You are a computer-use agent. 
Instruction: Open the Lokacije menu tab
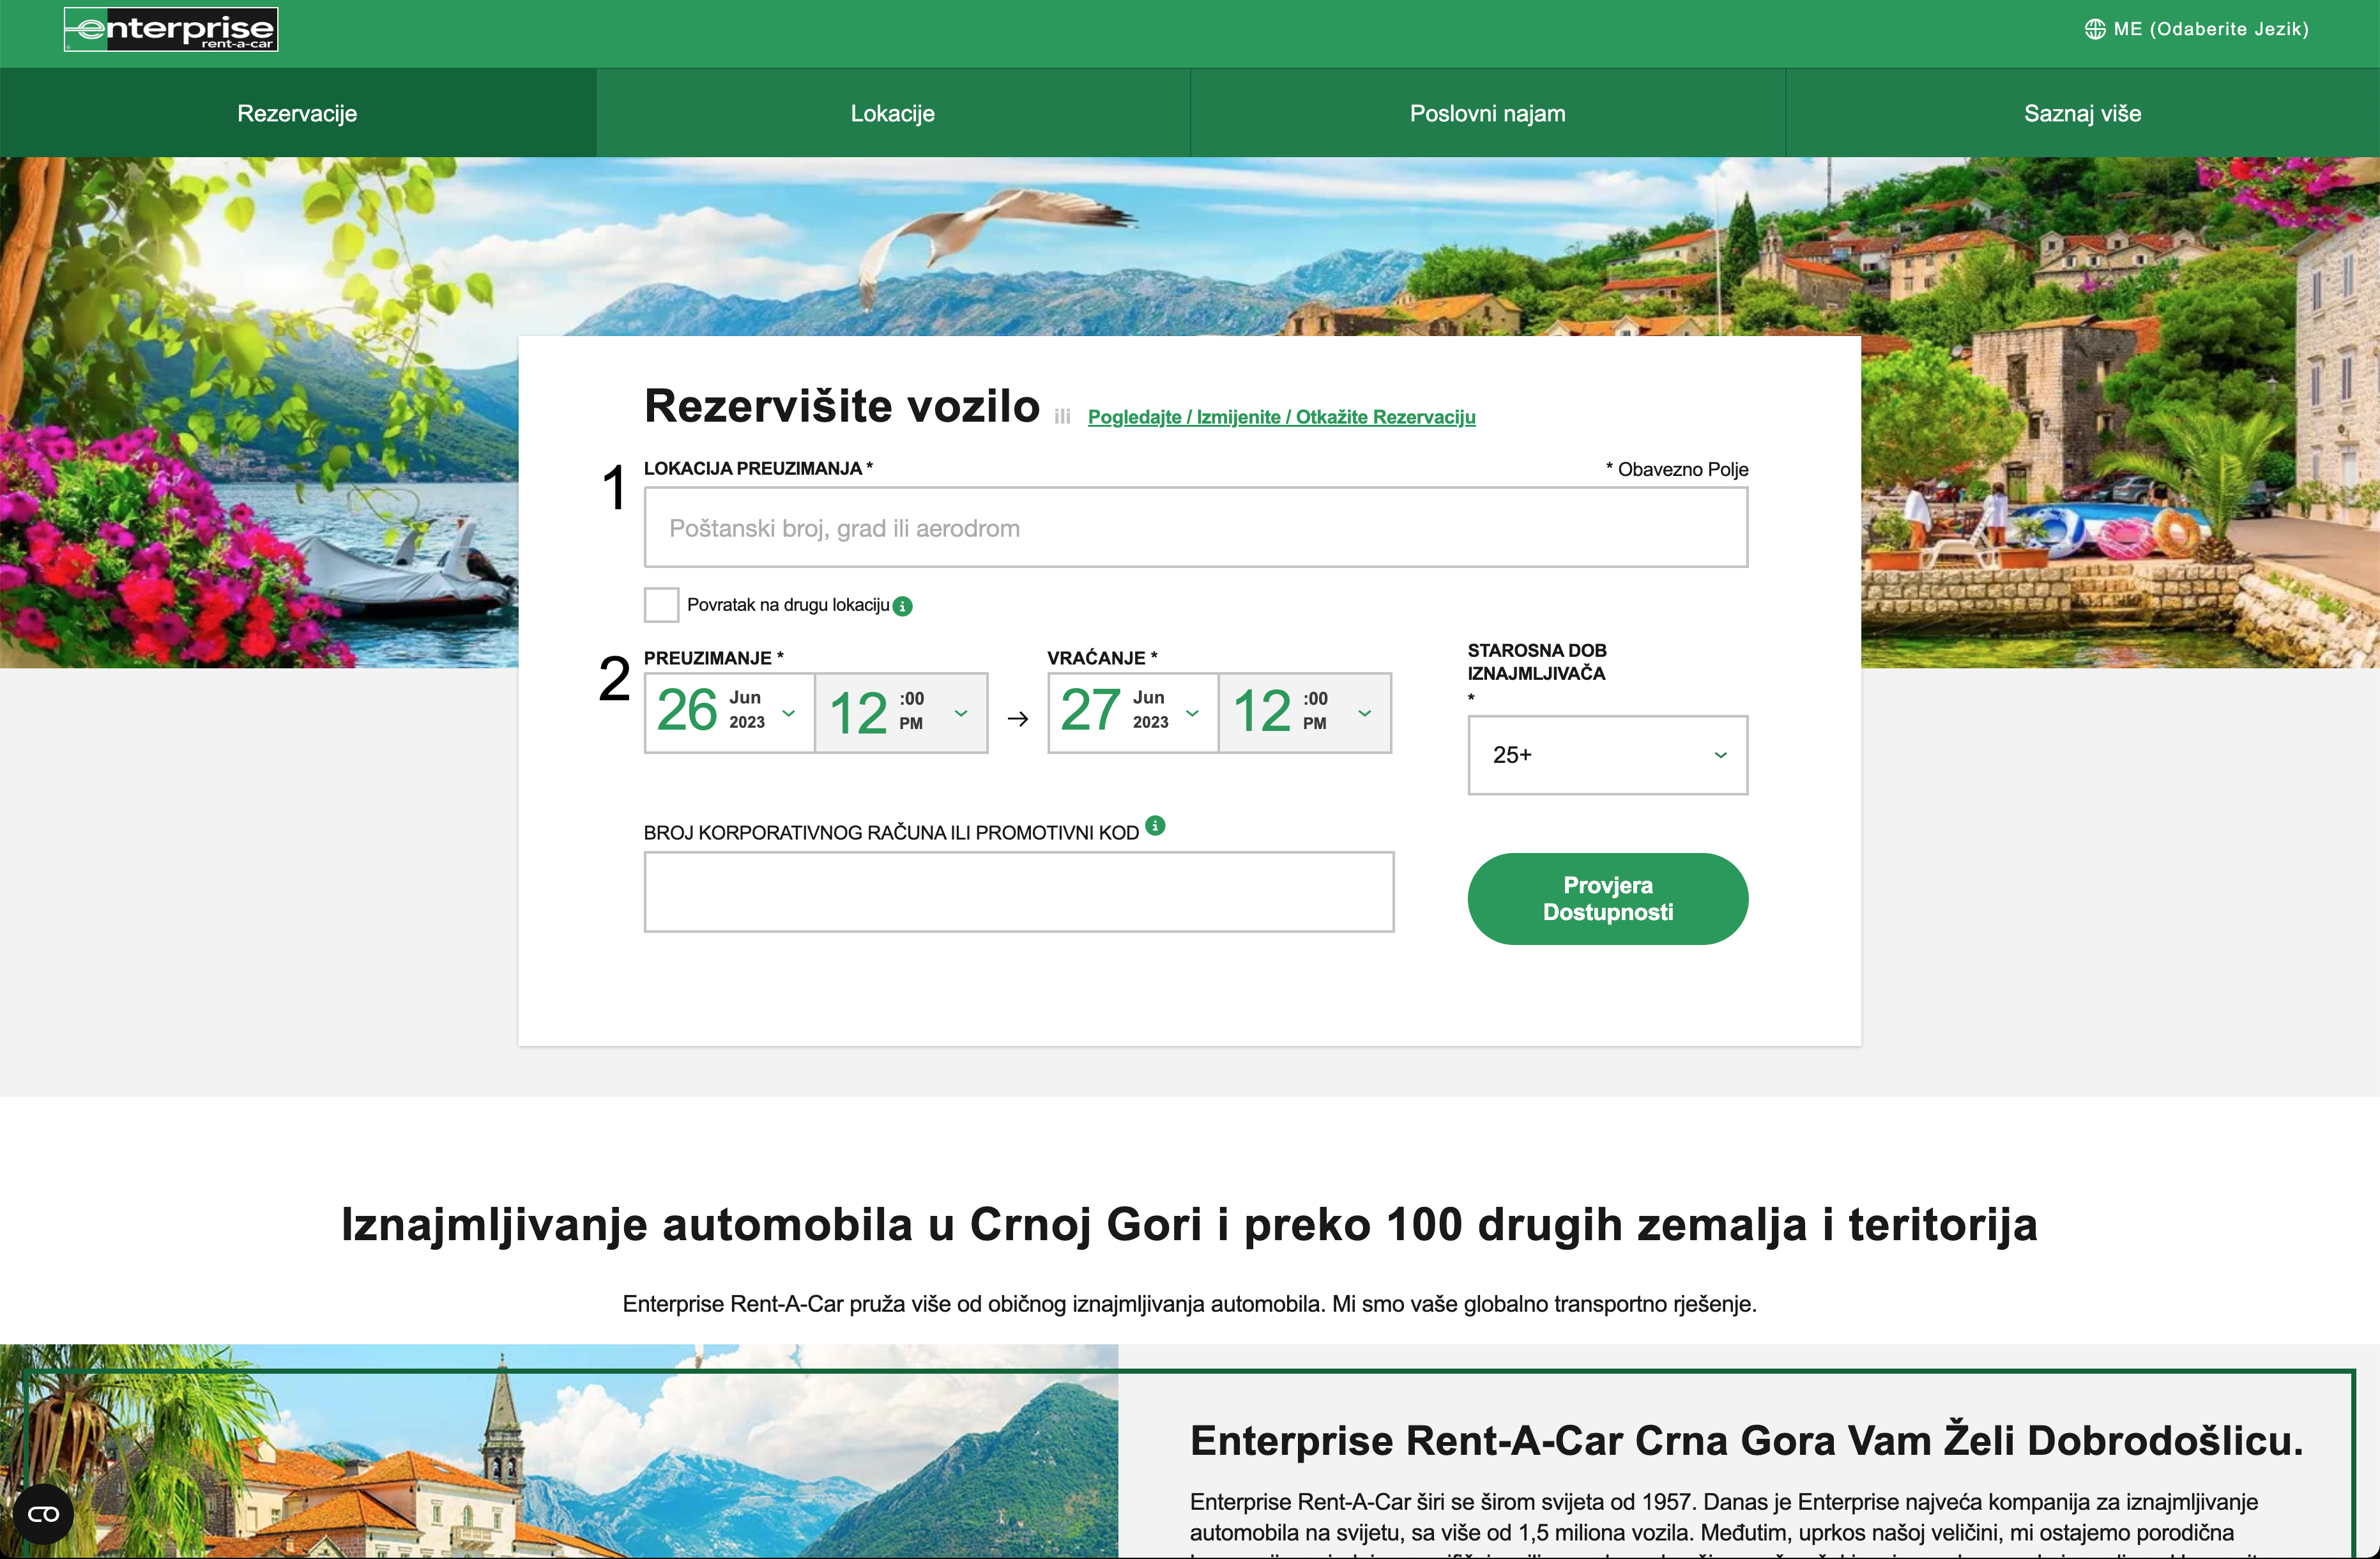pos(892,113)
